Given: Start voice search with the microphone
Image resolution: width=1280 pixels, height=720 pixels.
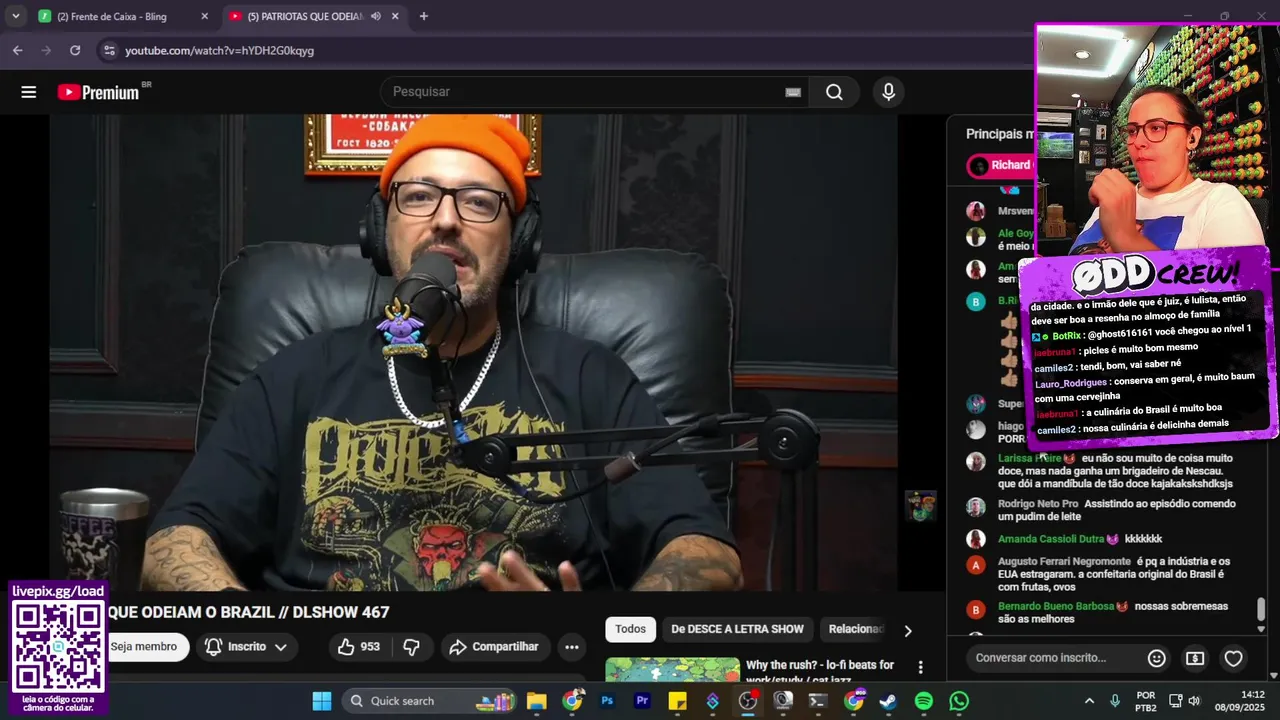Looking at the screenshot, I should pyautogui.click(x=888, y=92).
